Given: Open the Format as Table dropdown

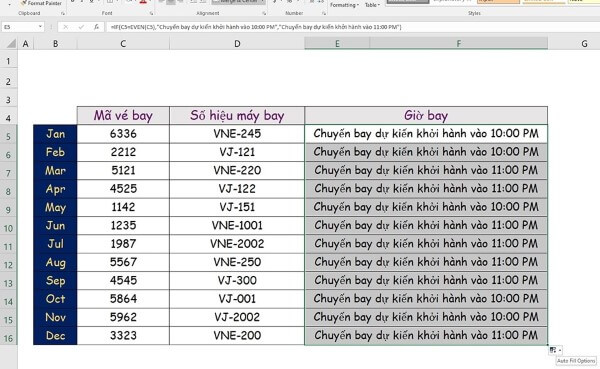Looking at the screenshot, I should [x=372, y=5].
